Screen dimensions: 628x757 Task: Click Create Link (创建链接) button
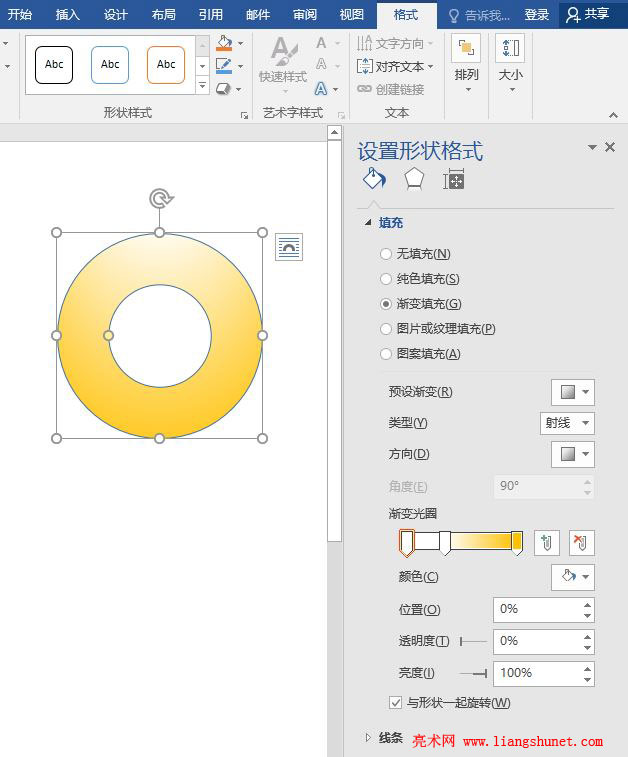[x=391, y=89]
